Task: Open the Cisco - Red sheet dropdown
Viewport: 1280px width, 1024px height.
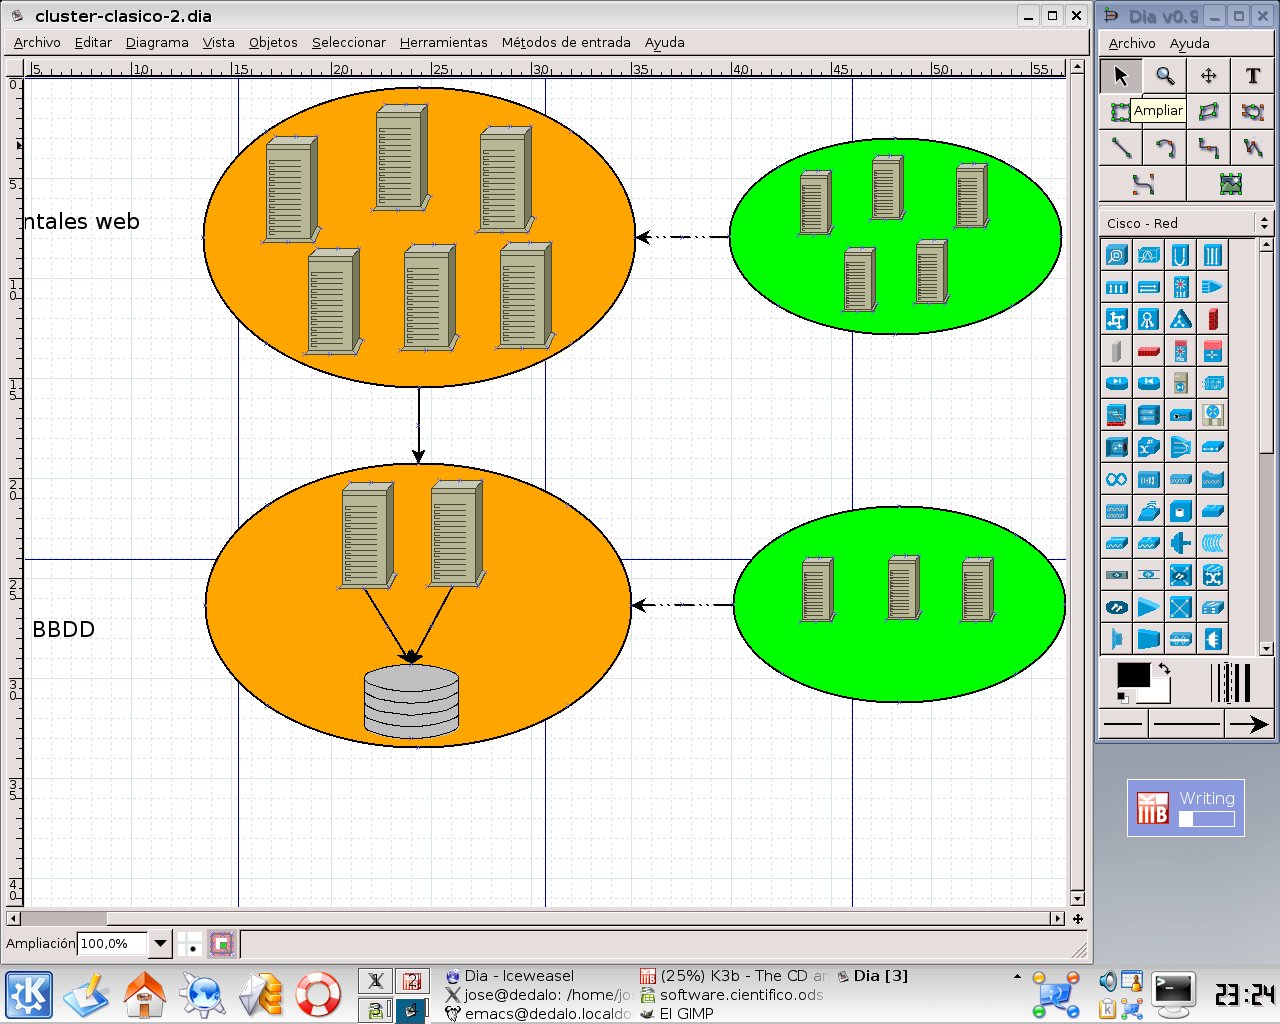Action: (1186, 223)
